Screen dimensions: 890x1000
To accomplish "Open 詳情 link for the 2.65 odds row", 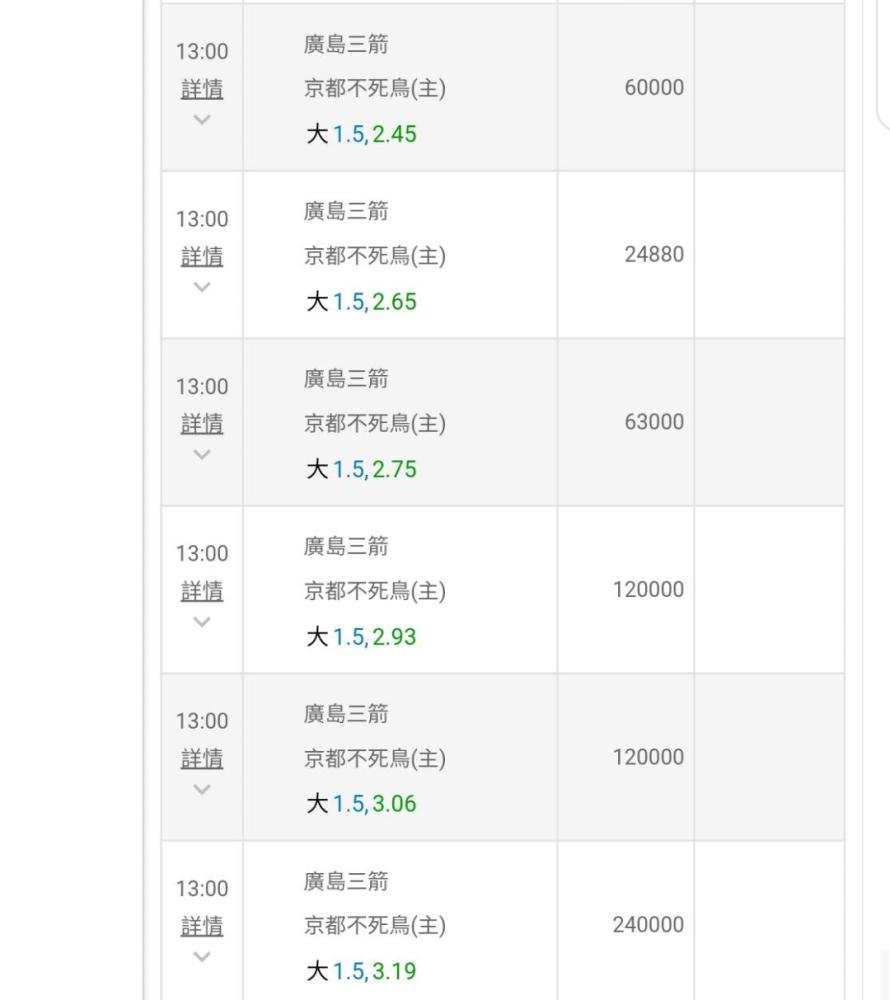I will (x=202, y=257).
